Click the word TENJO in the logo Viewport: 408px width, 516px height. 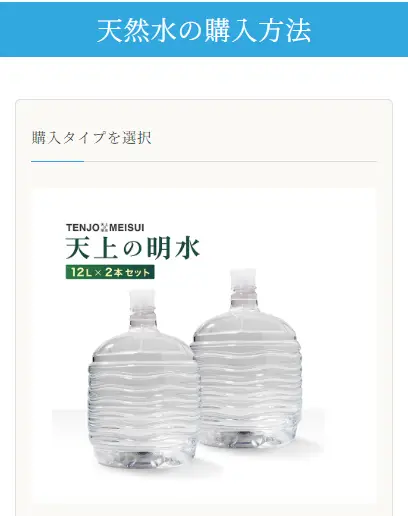click(82, 228)
